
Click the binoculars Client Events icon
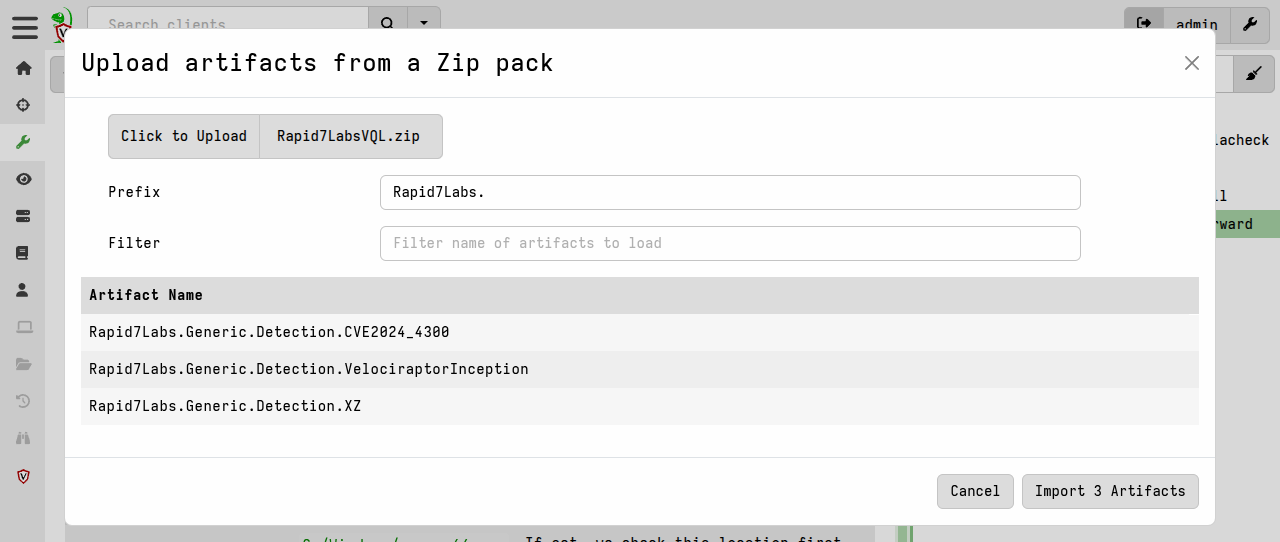(23, 438)
